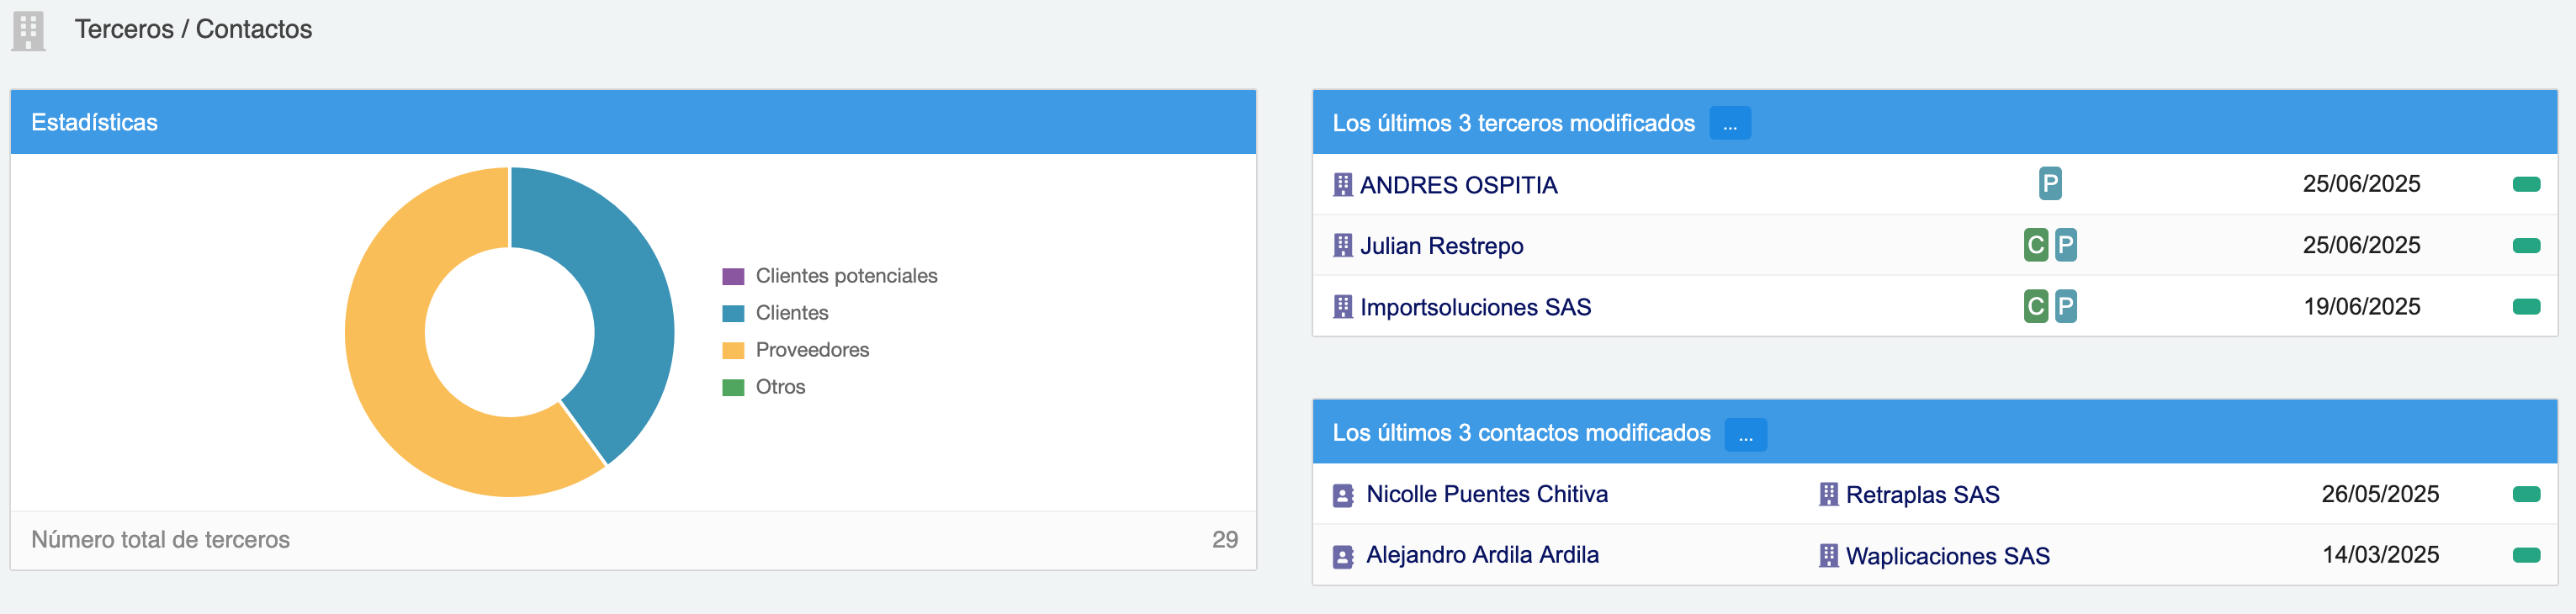
Task: Open contact Alejandro Ardila Ardila
Action: [1482, 555]
